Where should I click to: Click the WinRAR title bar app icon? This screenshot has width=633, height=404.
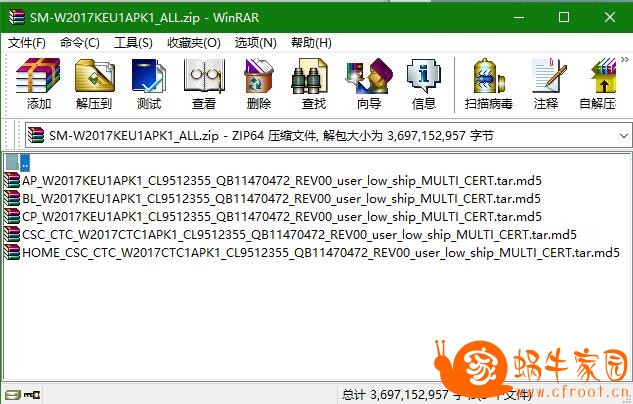coord(17,17)
